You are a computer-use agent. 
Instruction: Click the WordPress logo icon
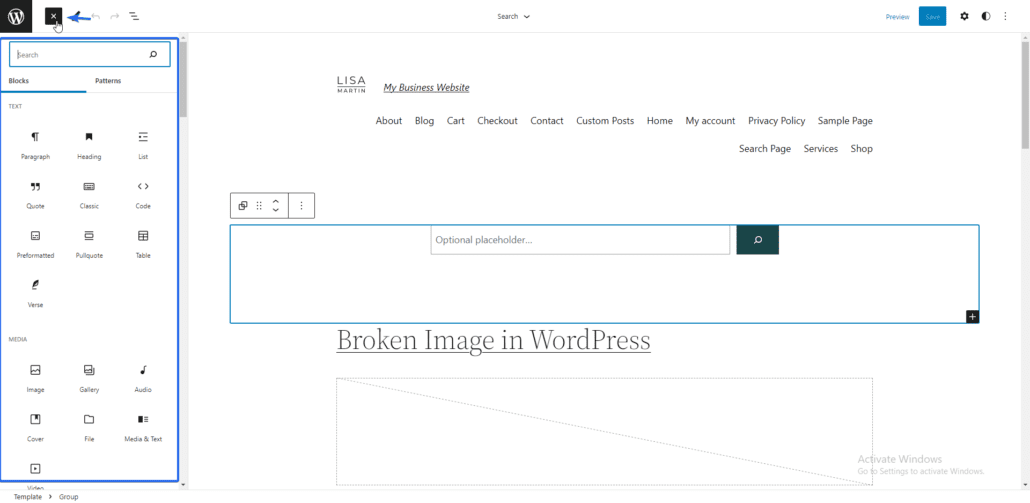pyautogui.click(x=16, y=16)
